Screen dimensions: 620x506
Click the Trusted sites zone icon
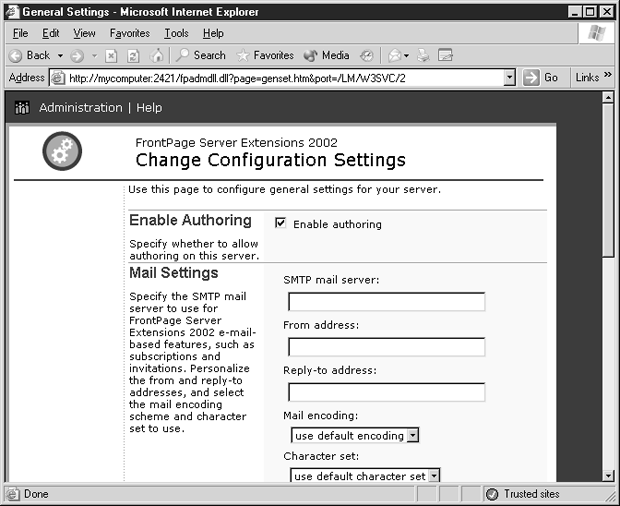coord(492,494)
